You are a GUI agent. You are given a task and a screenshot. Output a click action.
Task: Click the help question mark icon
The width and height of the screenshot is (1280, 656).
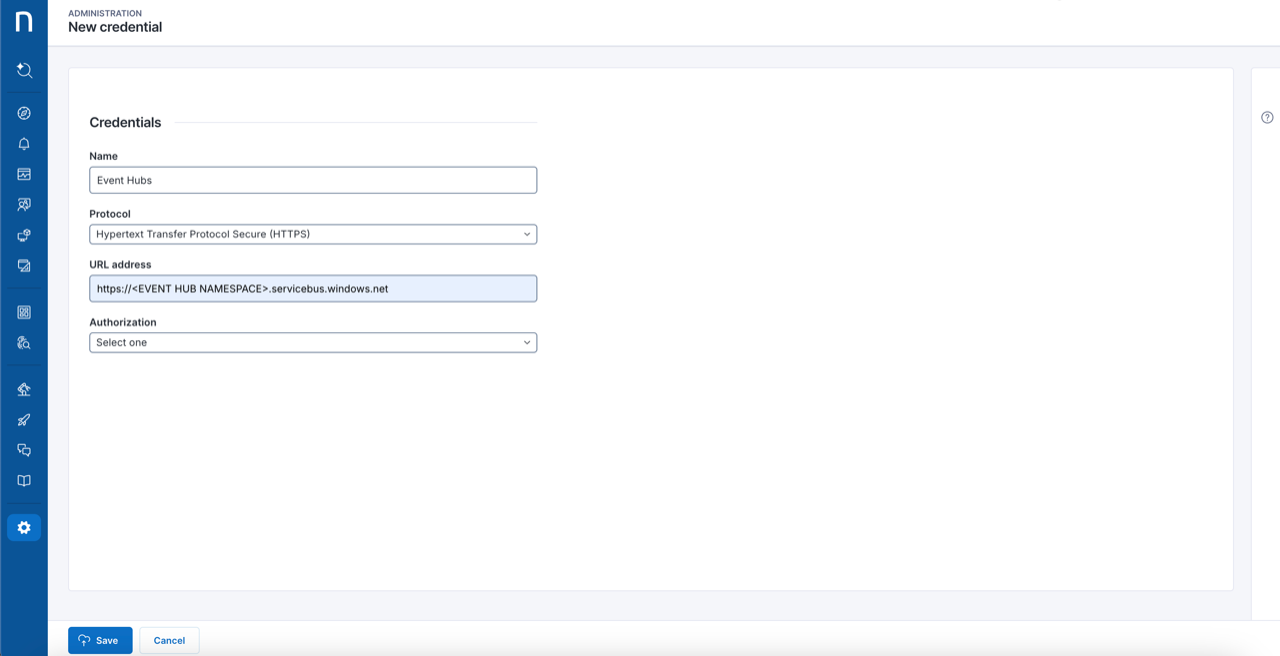click(1267, 118)
